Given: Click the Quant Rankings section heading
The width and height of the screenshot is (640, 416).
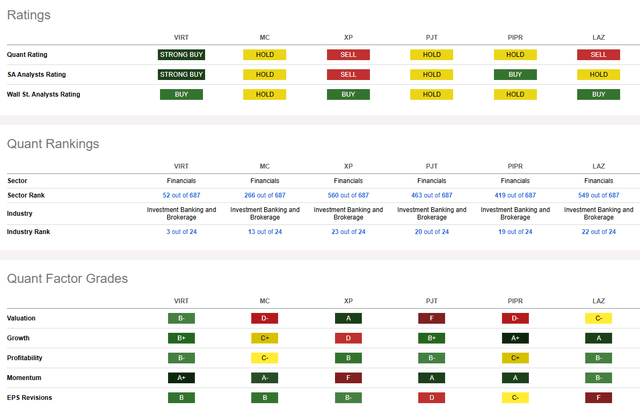Looking at the screenshot, I should click(x=53, y=144).
